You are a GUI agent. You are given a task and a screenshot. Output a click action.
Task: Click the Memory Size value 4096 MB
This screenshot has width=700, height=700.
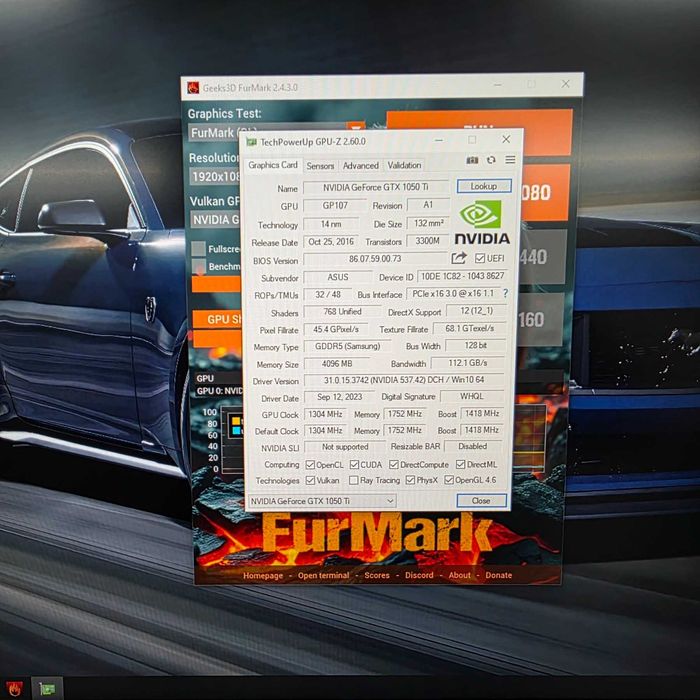click(x=337, y=364)
